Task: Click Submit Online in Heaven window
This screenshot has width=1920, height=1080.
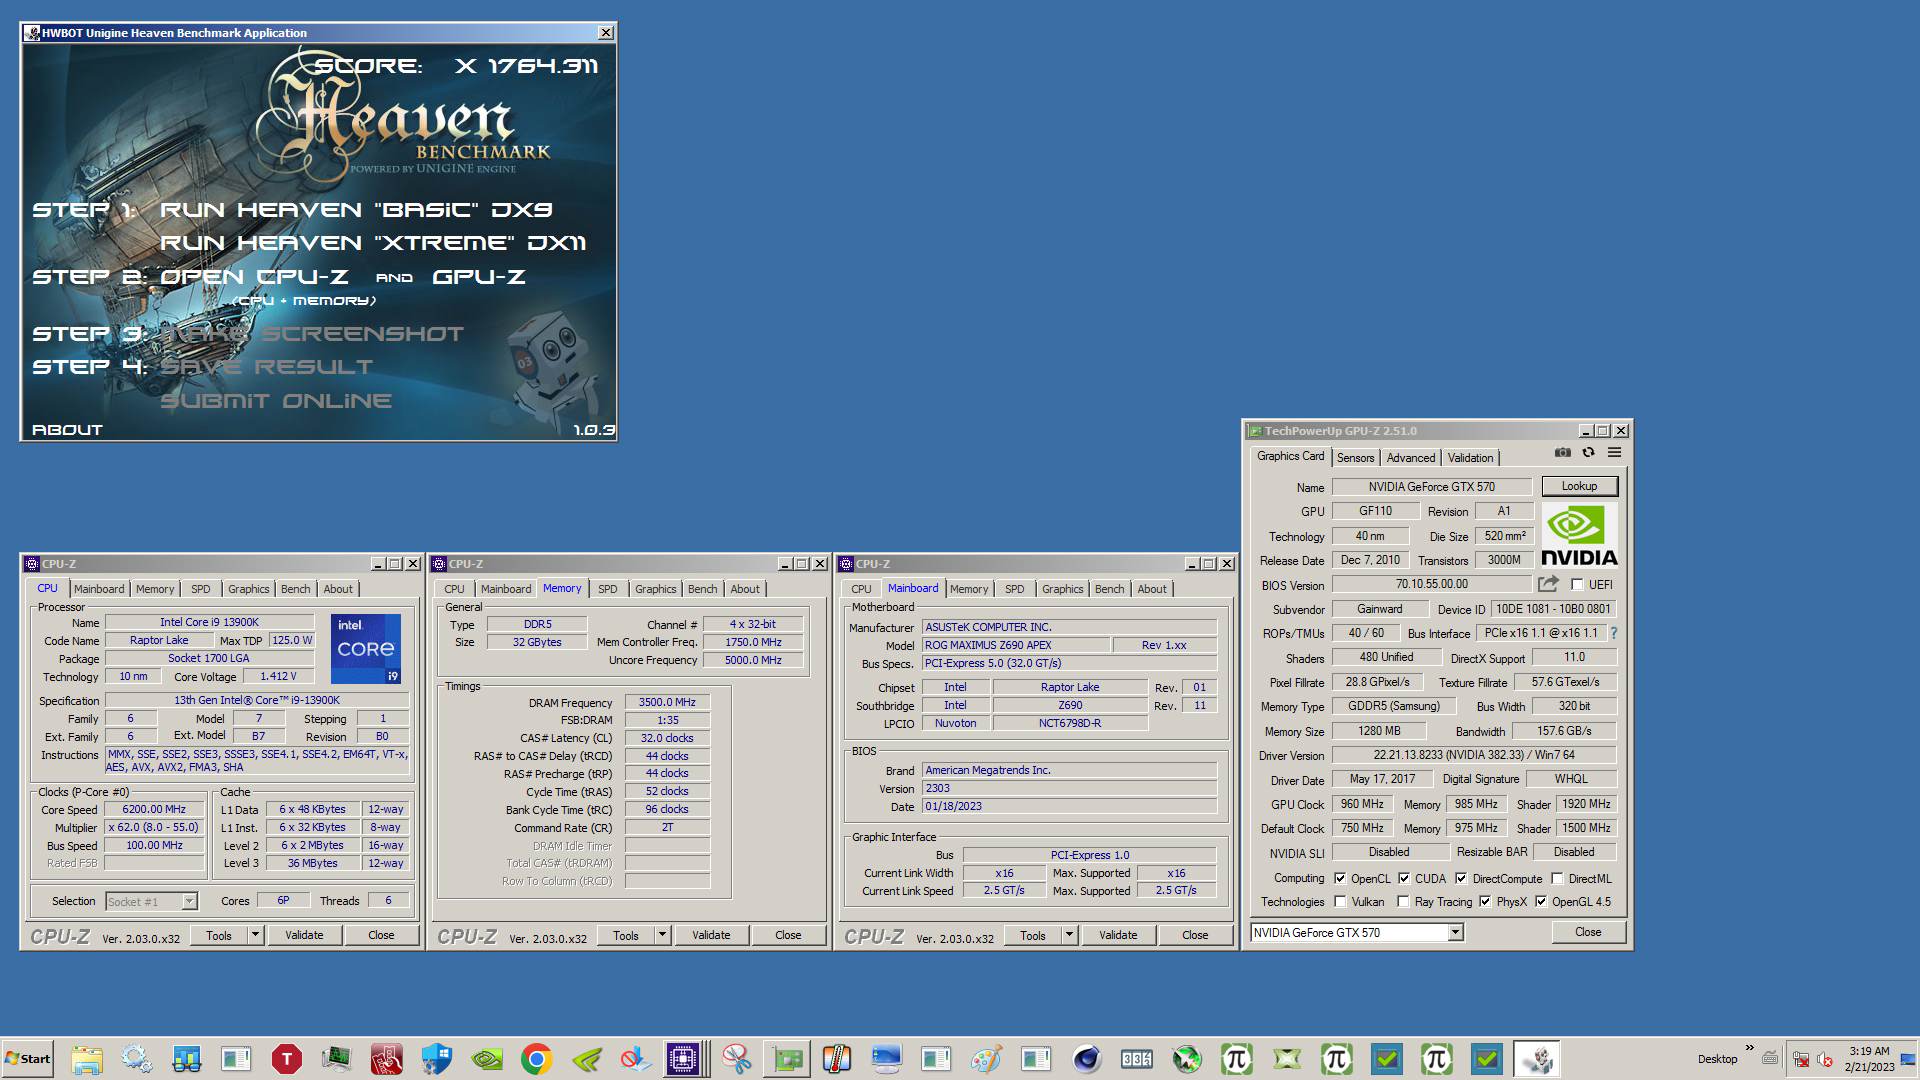Action: (x=276, y=401)
